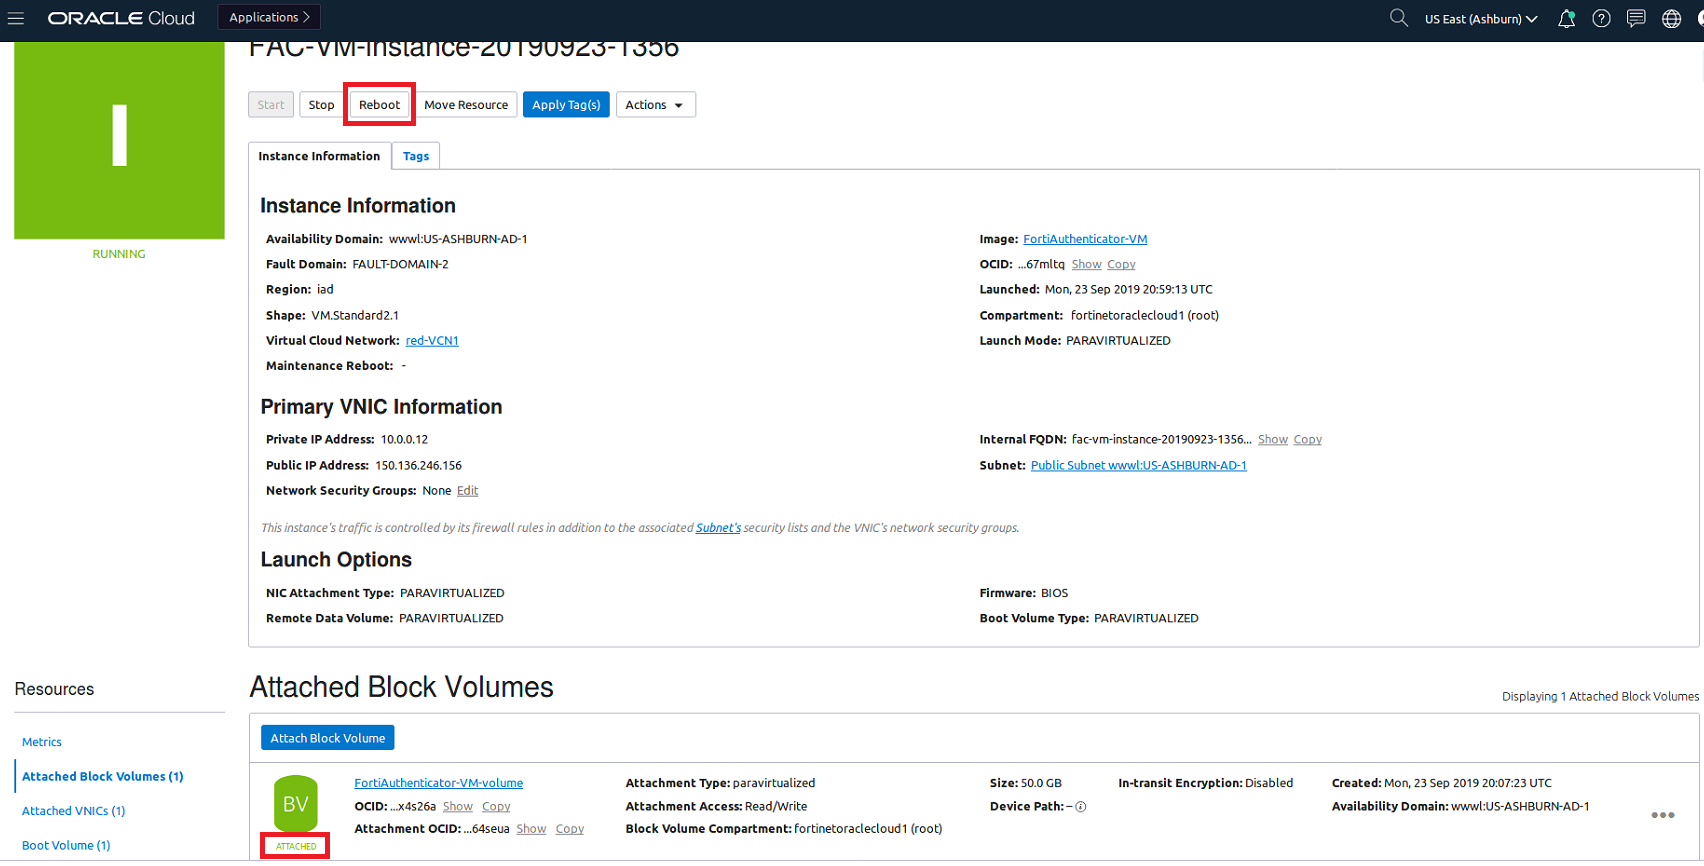Image resolution: width=1704 pixels, height=866 pixels.
Task: Click the disabled Start button
Action: 271,105
